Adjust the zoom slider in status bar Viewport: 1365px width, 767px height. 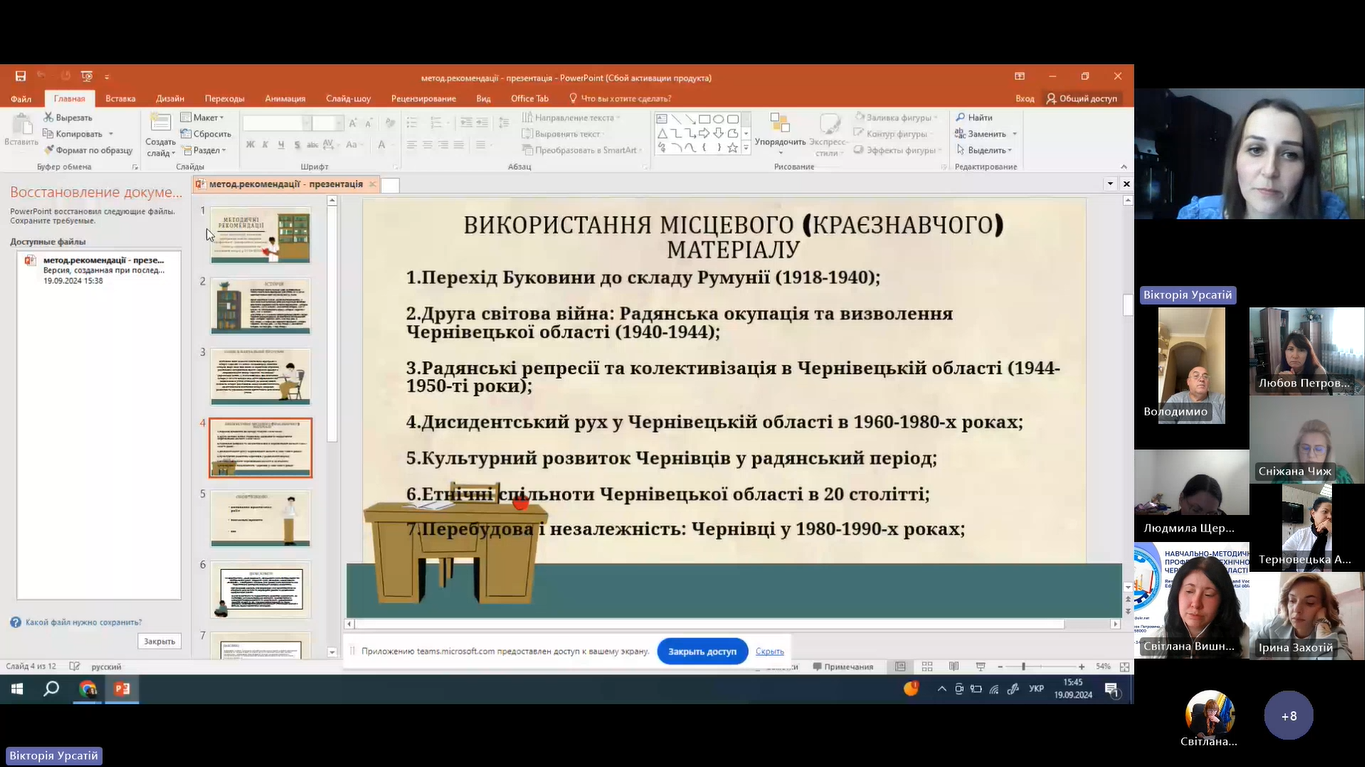click(x=1023, y=667)
